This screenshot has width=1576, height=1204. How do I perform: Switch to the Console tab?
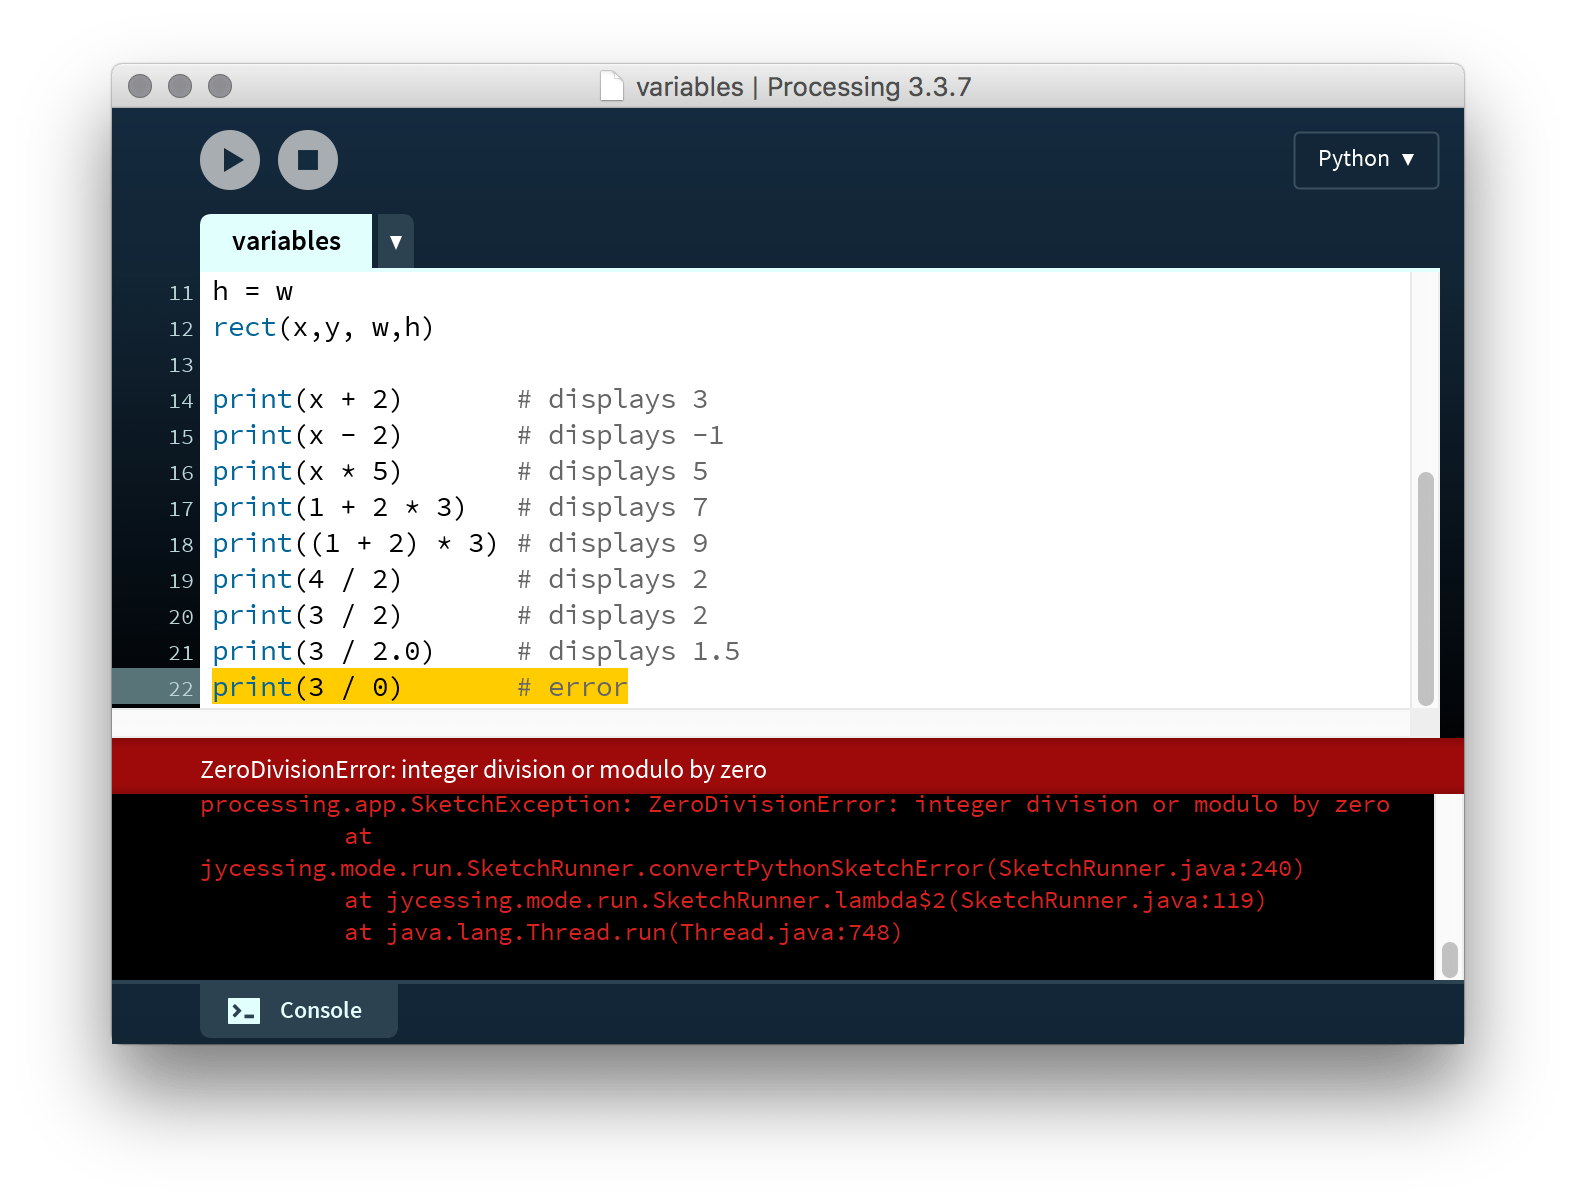pyautogui.click(x=299, y=1010)
